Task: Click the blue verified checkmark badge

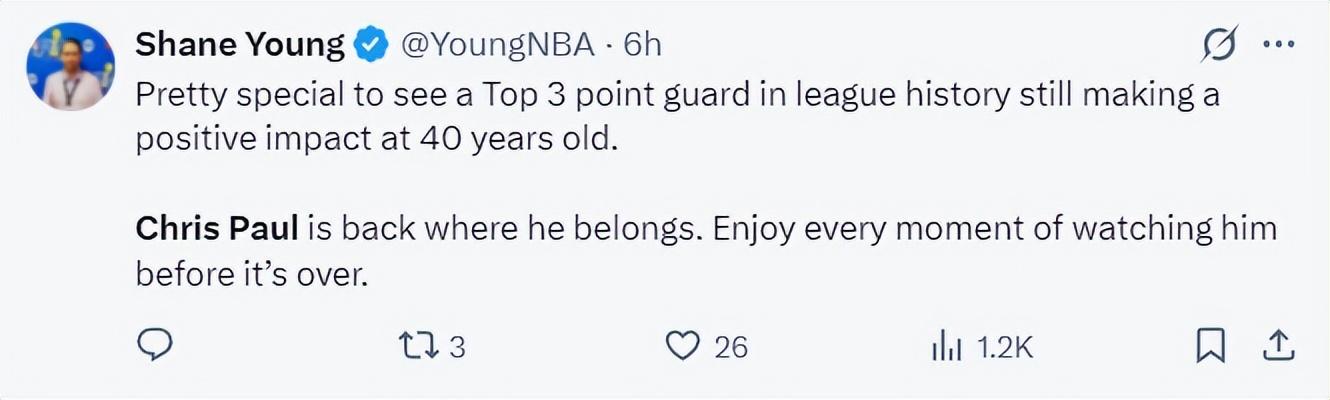Action: tap(372, 45)
